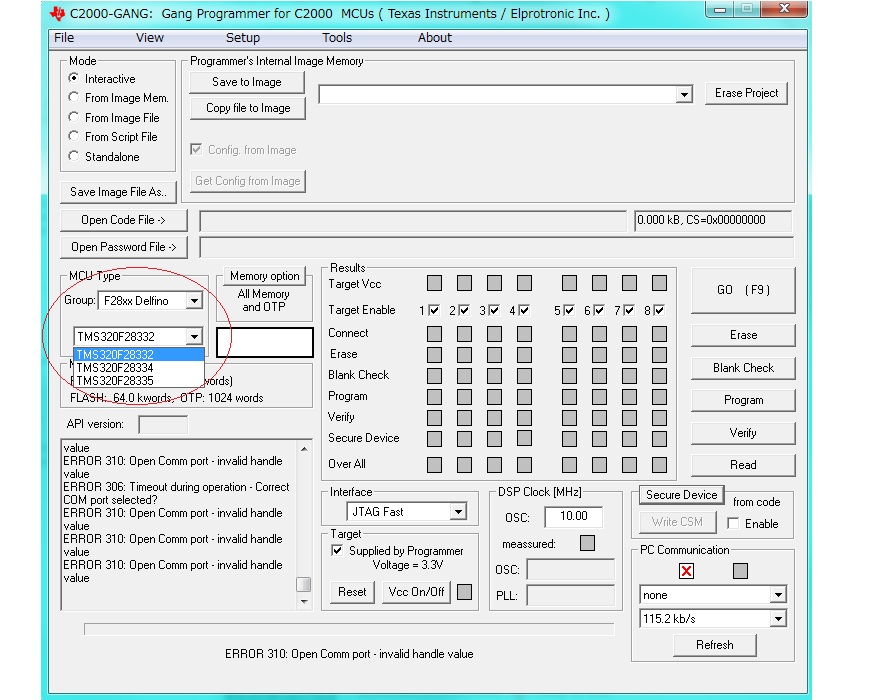Click the log scroll up arrow
869x700 pixels.
[304, 448]
